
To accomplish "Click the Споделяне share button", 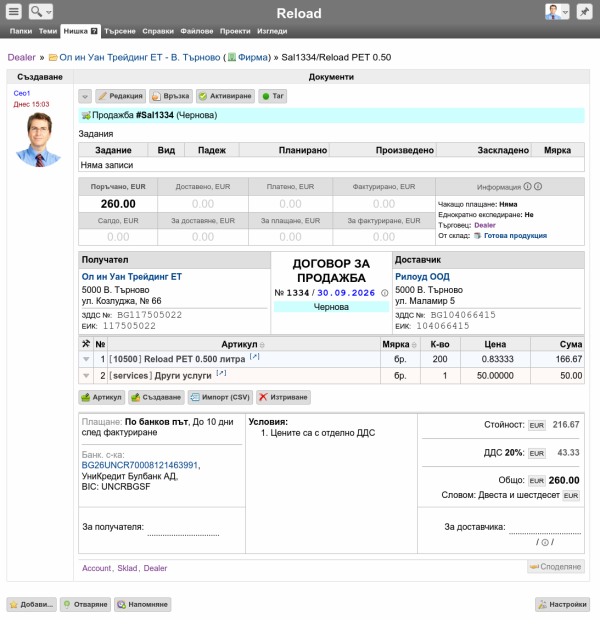I will point(556,567).
